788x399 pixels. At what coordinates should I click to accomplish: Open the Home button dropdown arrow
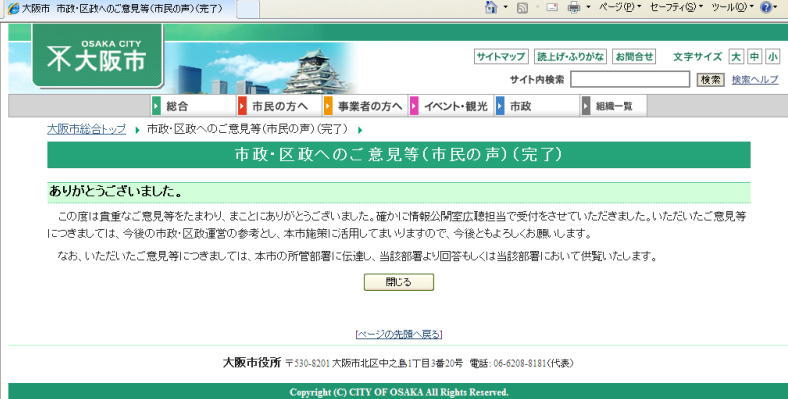click(506, 8)
